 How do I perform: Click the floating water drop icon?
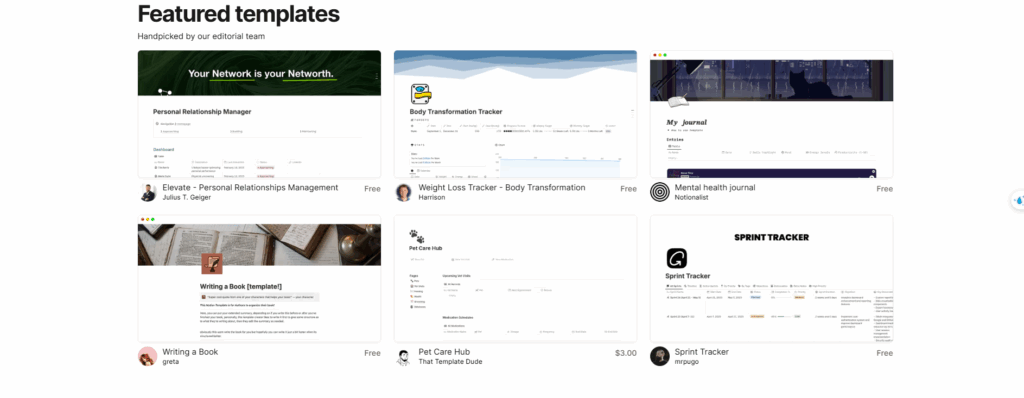1019,201
